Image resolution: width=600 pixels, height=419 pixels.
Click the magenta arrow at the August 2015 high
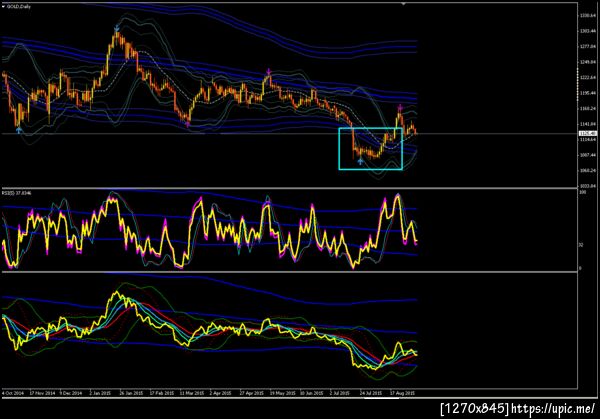(x=400, y=108)
